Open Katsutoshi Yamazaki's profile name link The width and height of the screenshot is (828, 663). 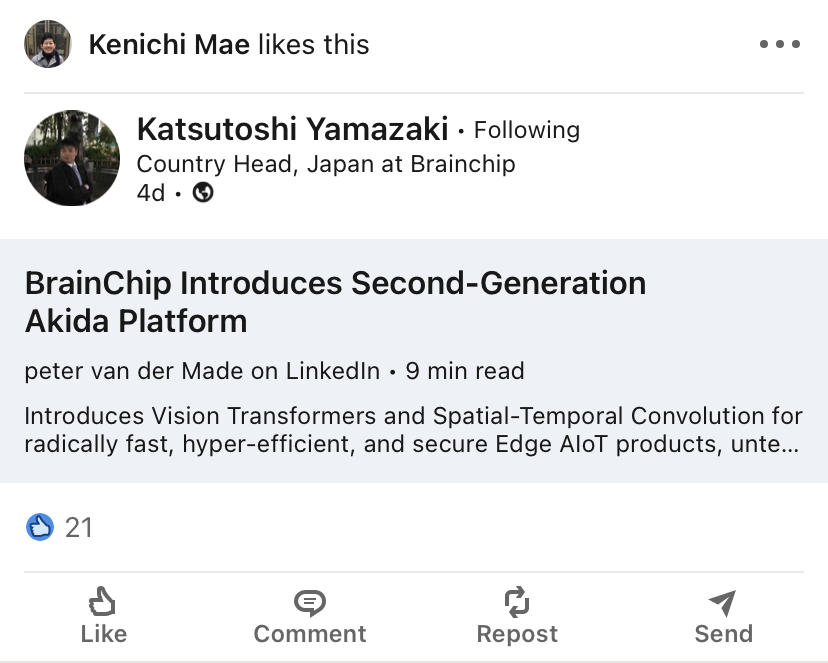point(293,129)
